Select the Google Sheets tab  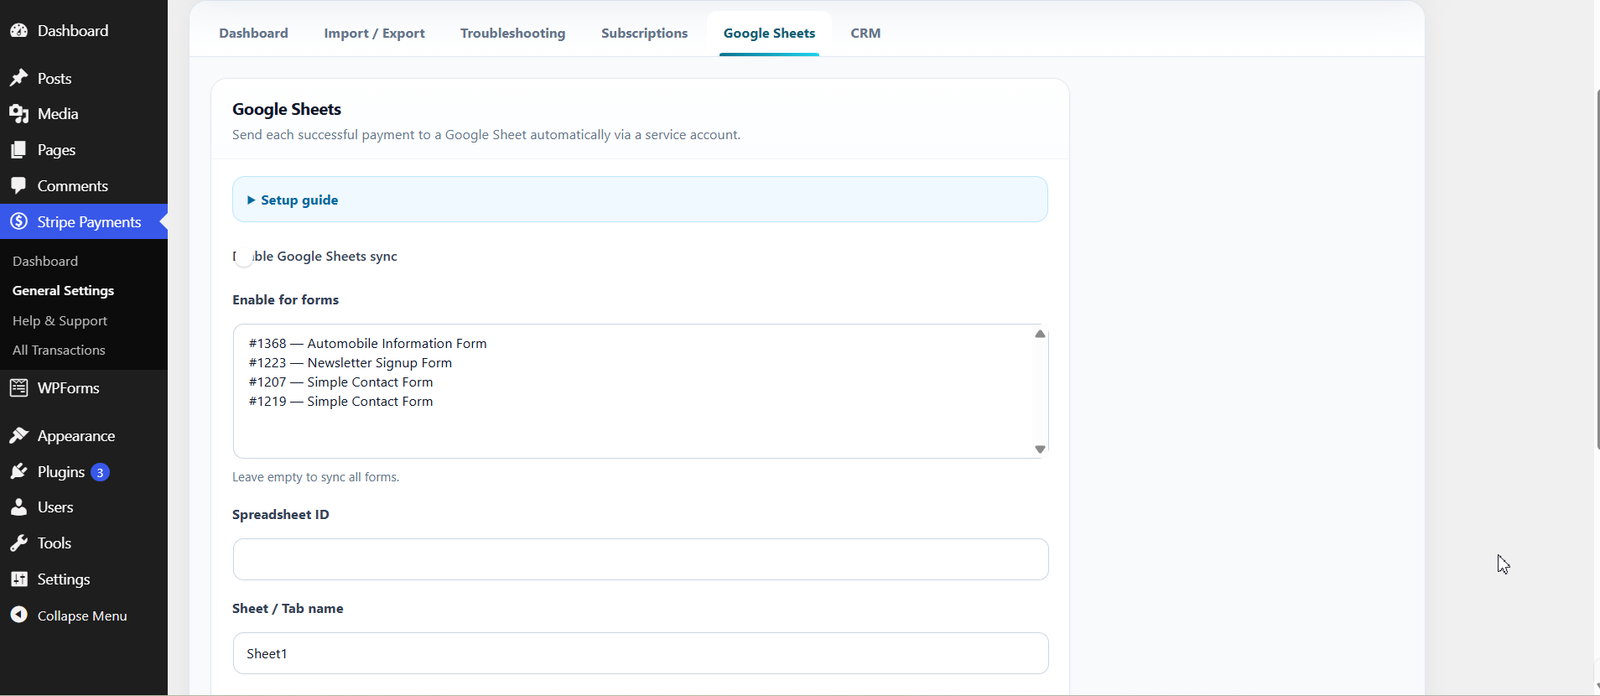(x=769, y=33)
